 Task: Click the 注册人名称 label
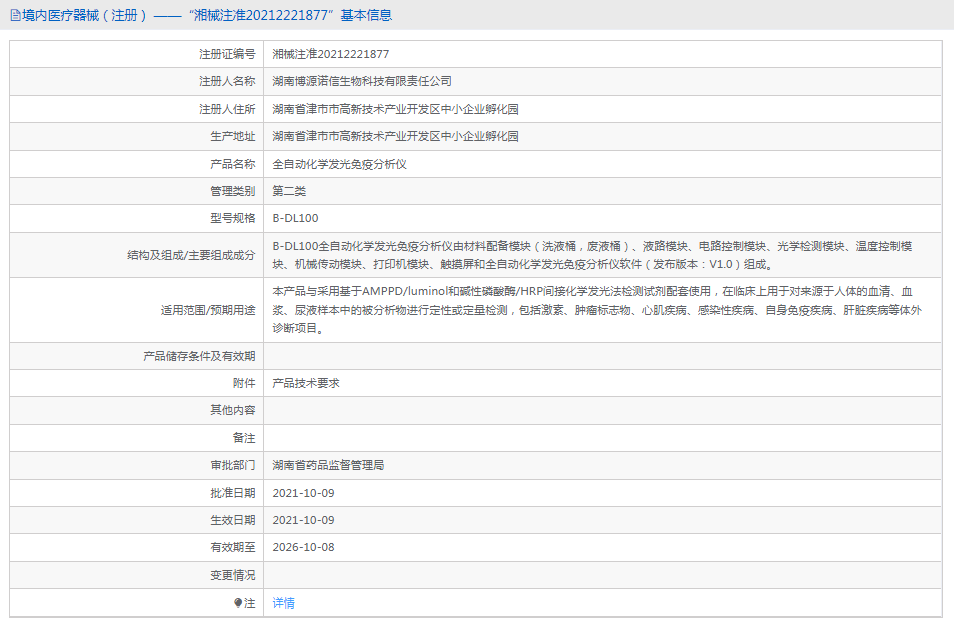[227, 81]
